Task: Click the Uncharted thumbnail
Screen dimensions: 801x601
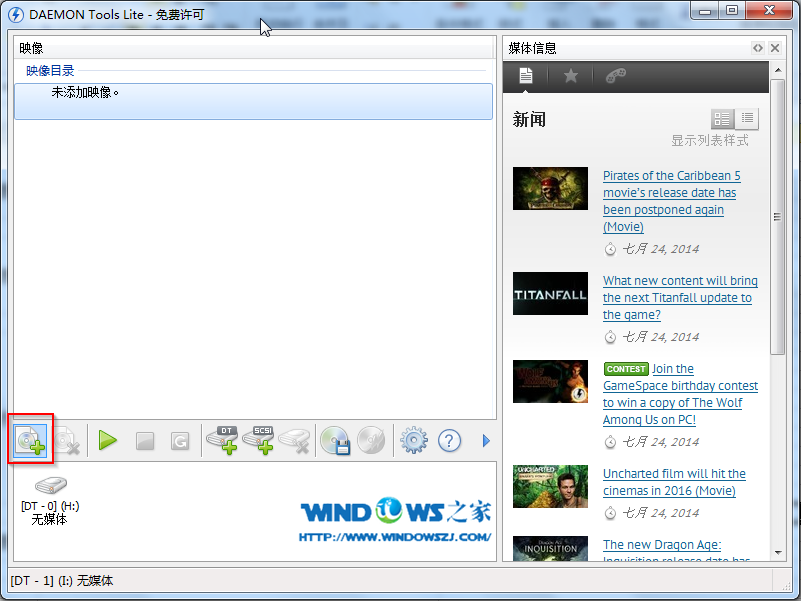Action: click(x=550, y=487)
